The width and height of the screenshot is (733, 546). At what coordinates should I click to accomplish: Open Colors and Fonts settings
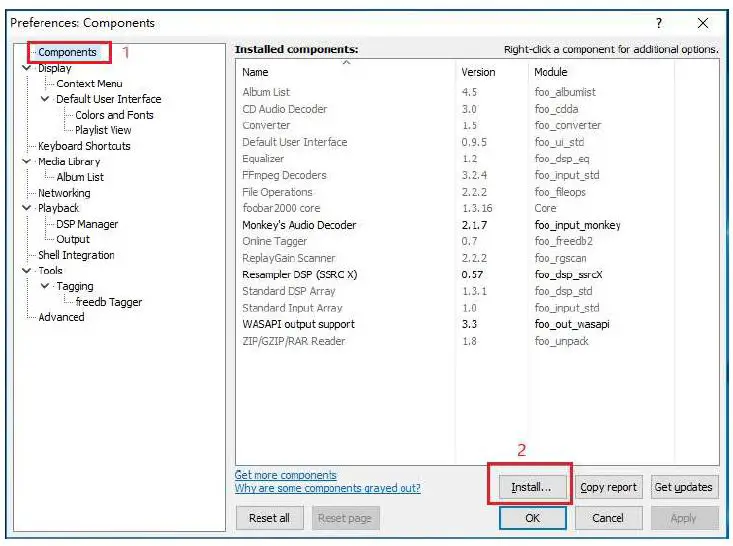click(114, 115)
